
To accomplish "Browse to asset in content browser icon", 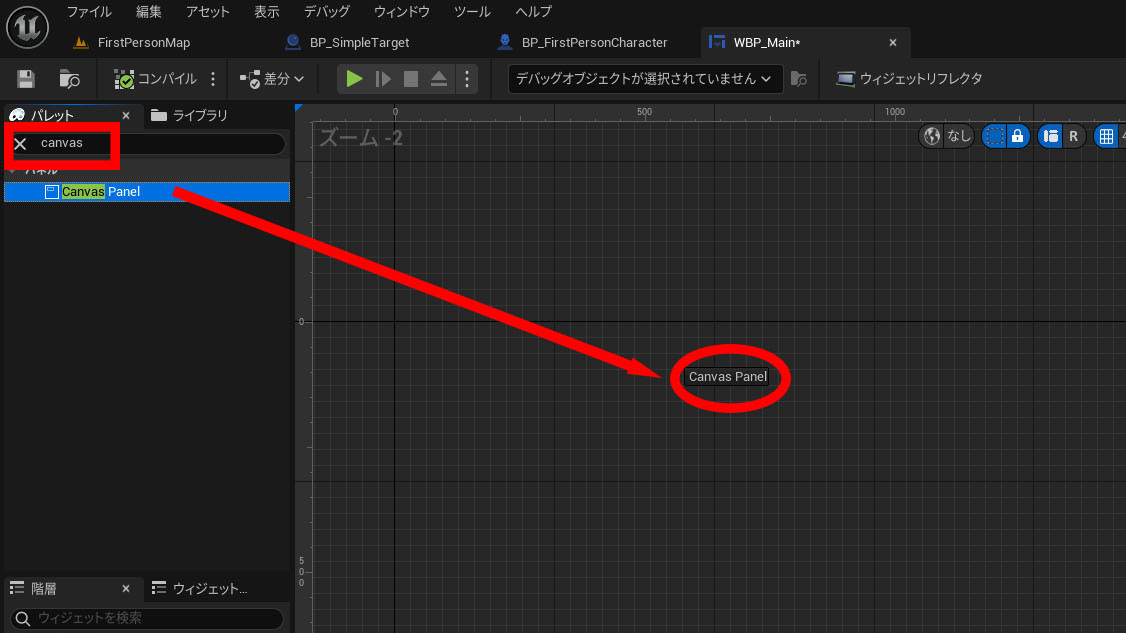I will click(69, 79).
